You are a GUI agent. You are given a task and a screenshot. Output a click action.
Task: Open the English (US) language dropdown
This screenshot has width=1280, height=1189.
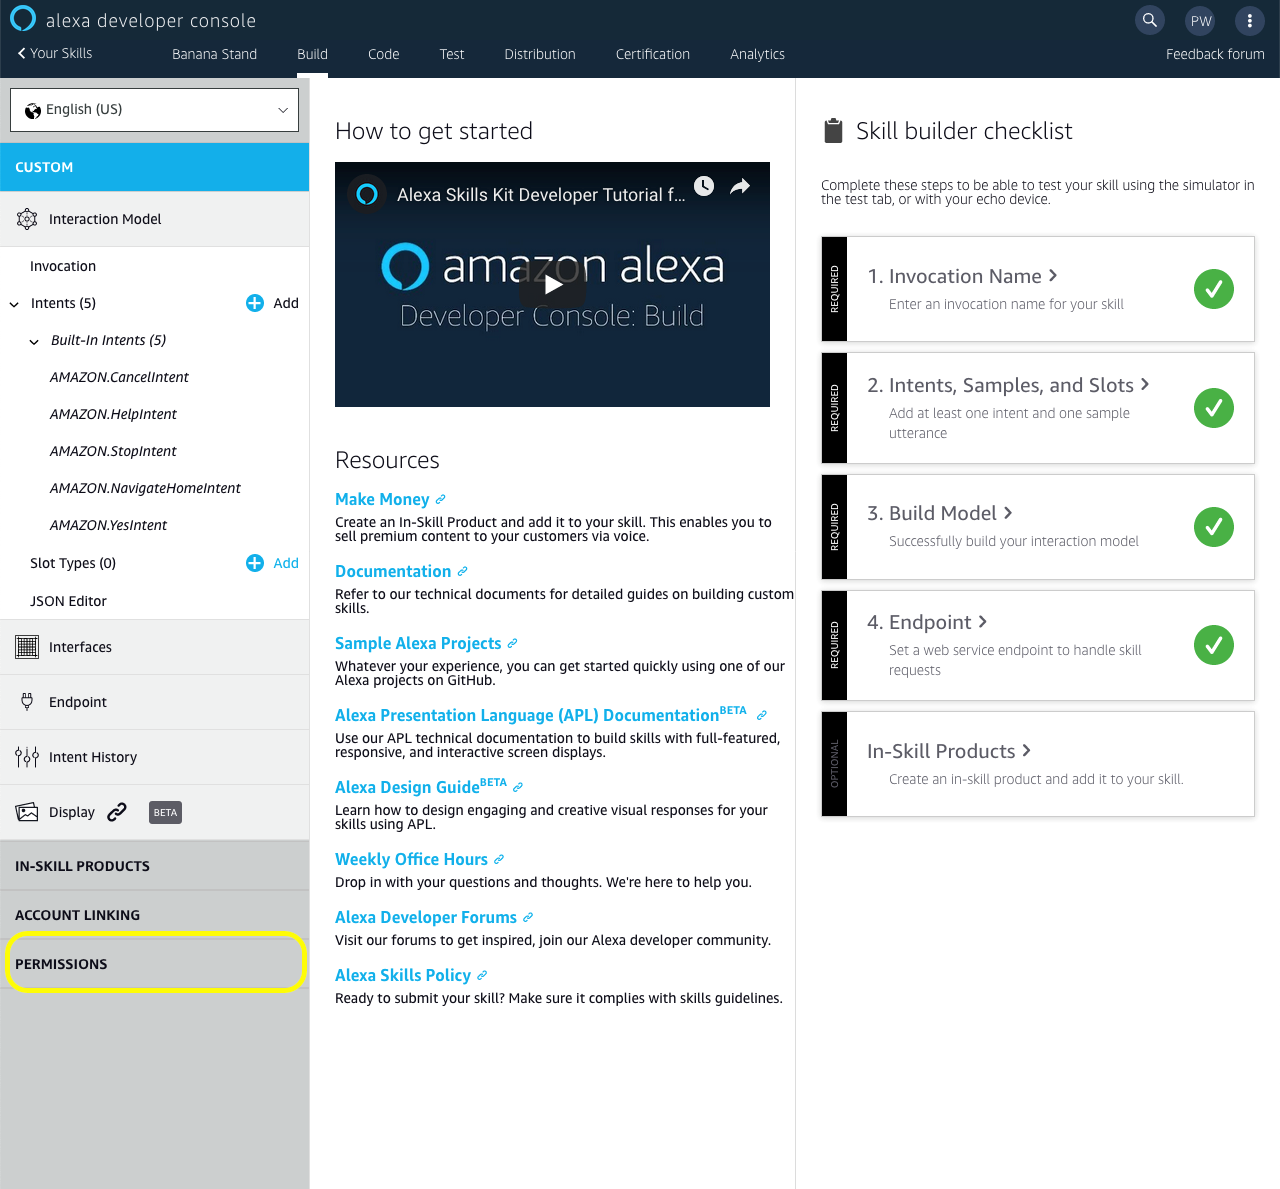[x=154, y=110]
